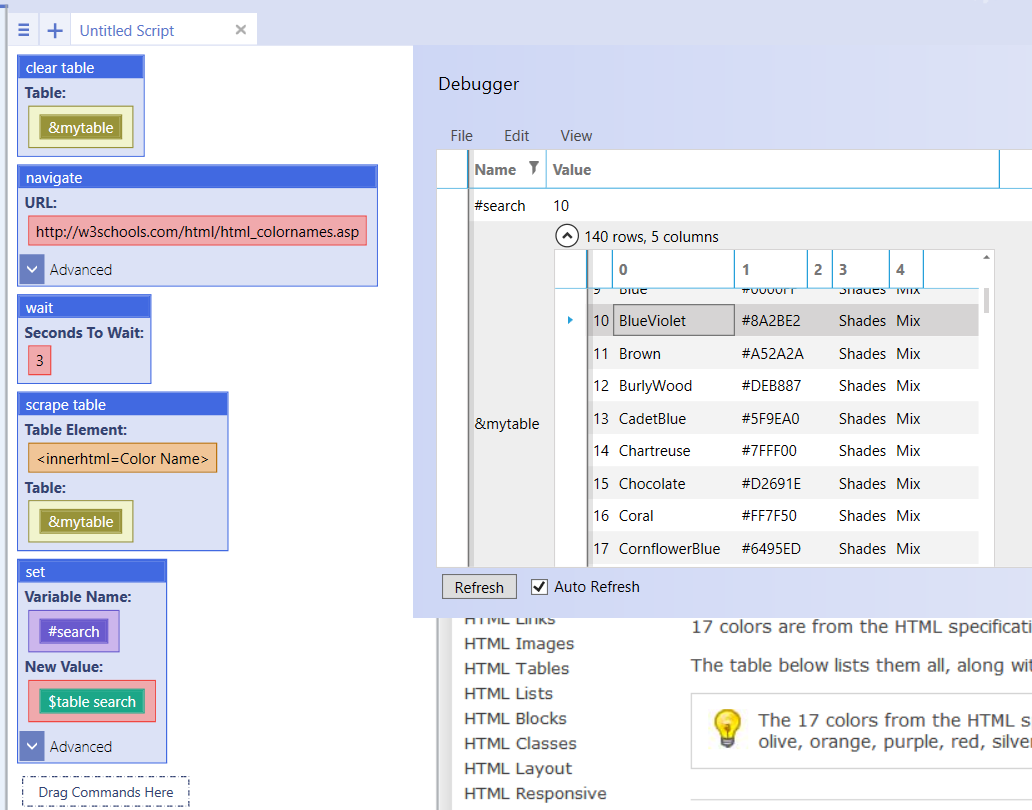Screen dimensions: 1032x810
Task: Select the wait command header
Action: [x=84, y=307]
